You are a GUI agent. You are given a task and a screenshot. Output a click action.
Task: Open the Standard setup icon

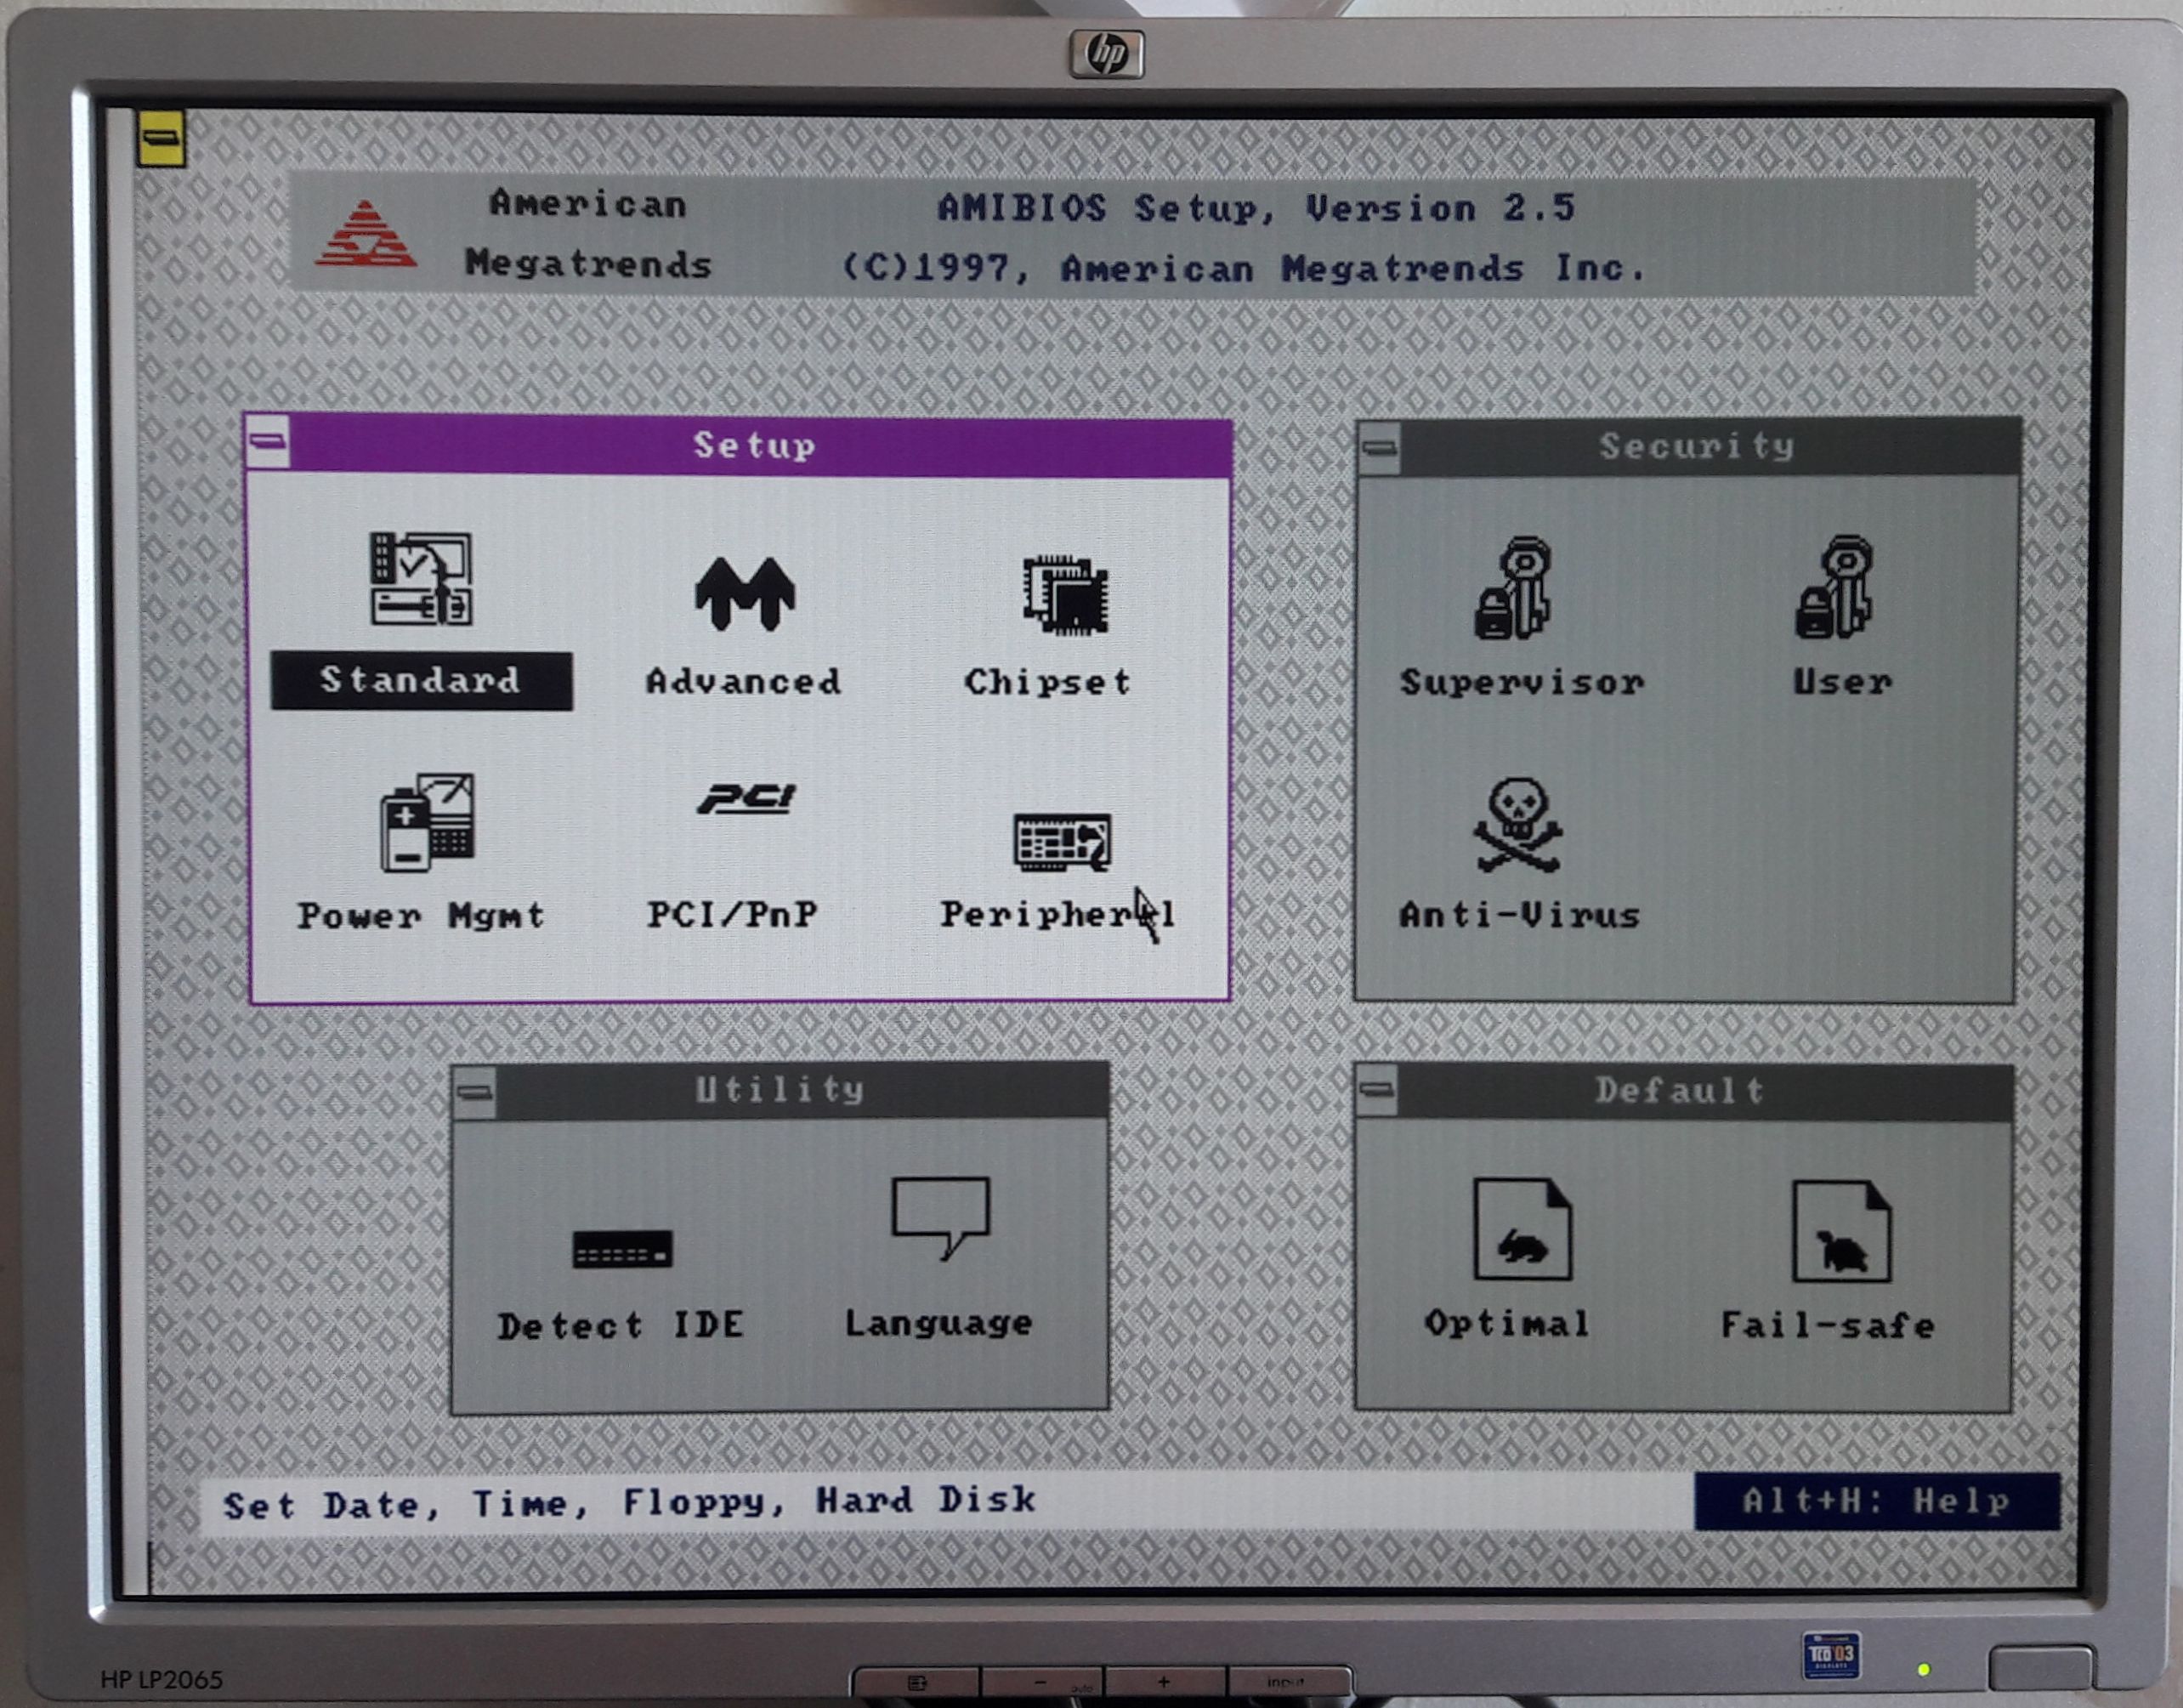coord(421,580)
